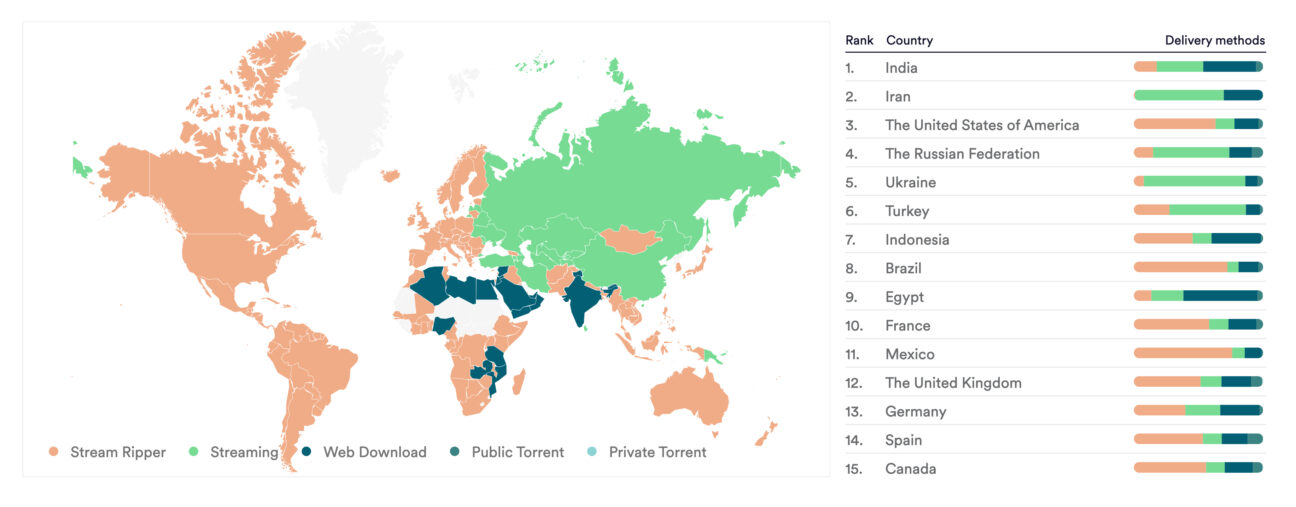Click the Private Torrent legend dot
Viewport: 1296px width, 507px height.
tap(593, 453)
